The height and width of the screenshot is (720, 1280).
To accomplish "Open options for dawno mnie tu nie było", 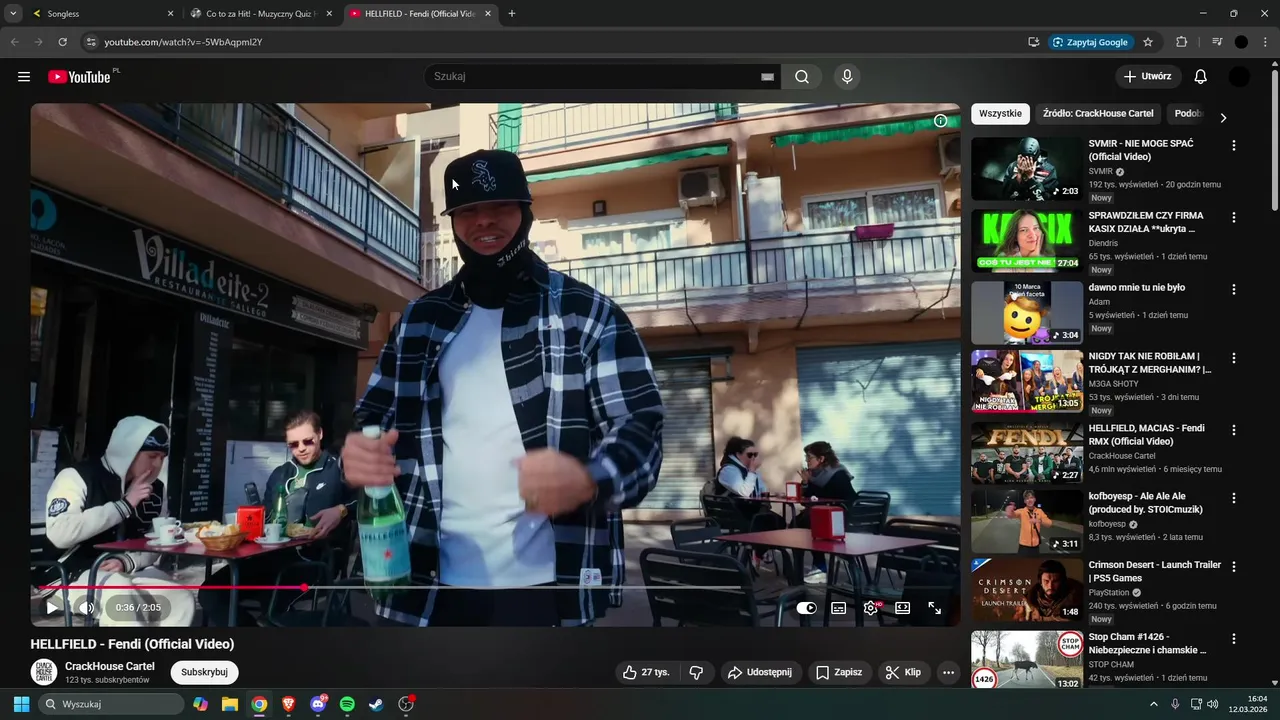I will (1233, 289).
